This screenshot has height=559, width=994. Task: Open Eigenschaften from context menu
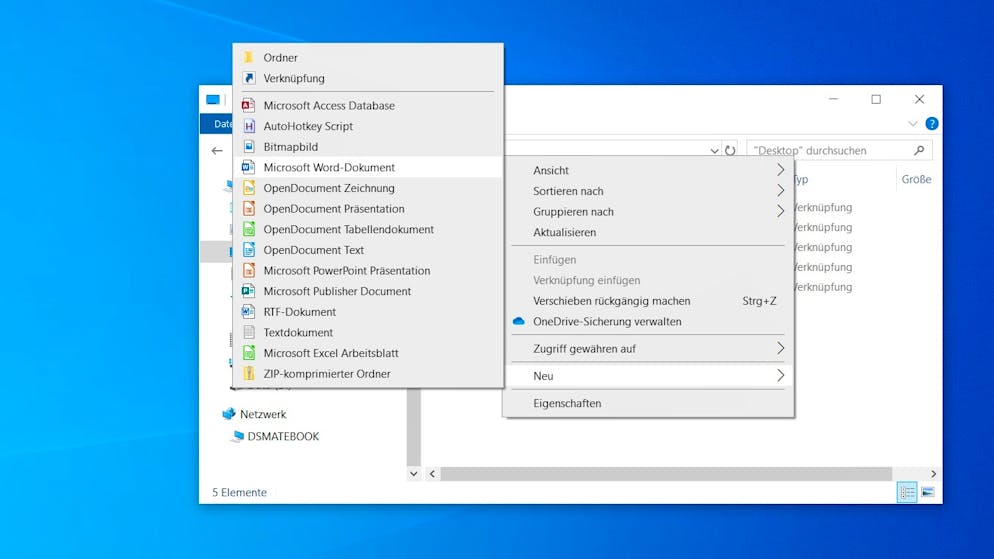[649, 403]
